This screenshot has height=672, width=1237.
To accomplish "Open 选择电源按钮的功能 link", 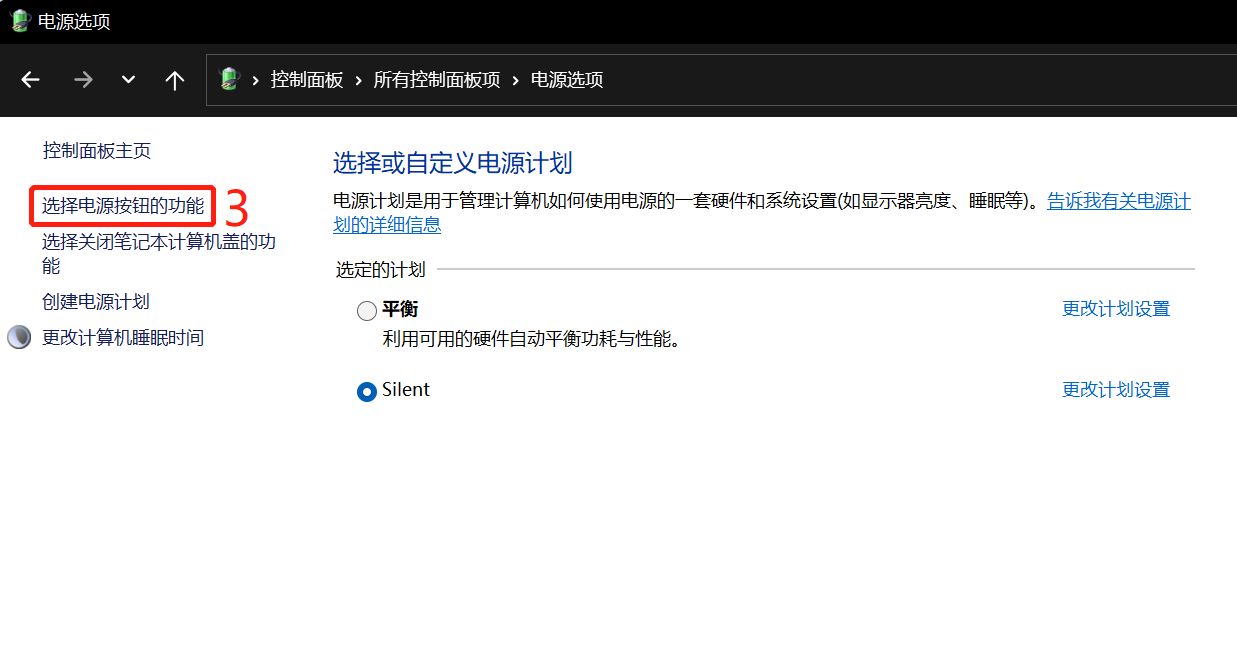I will coord(122,207).
